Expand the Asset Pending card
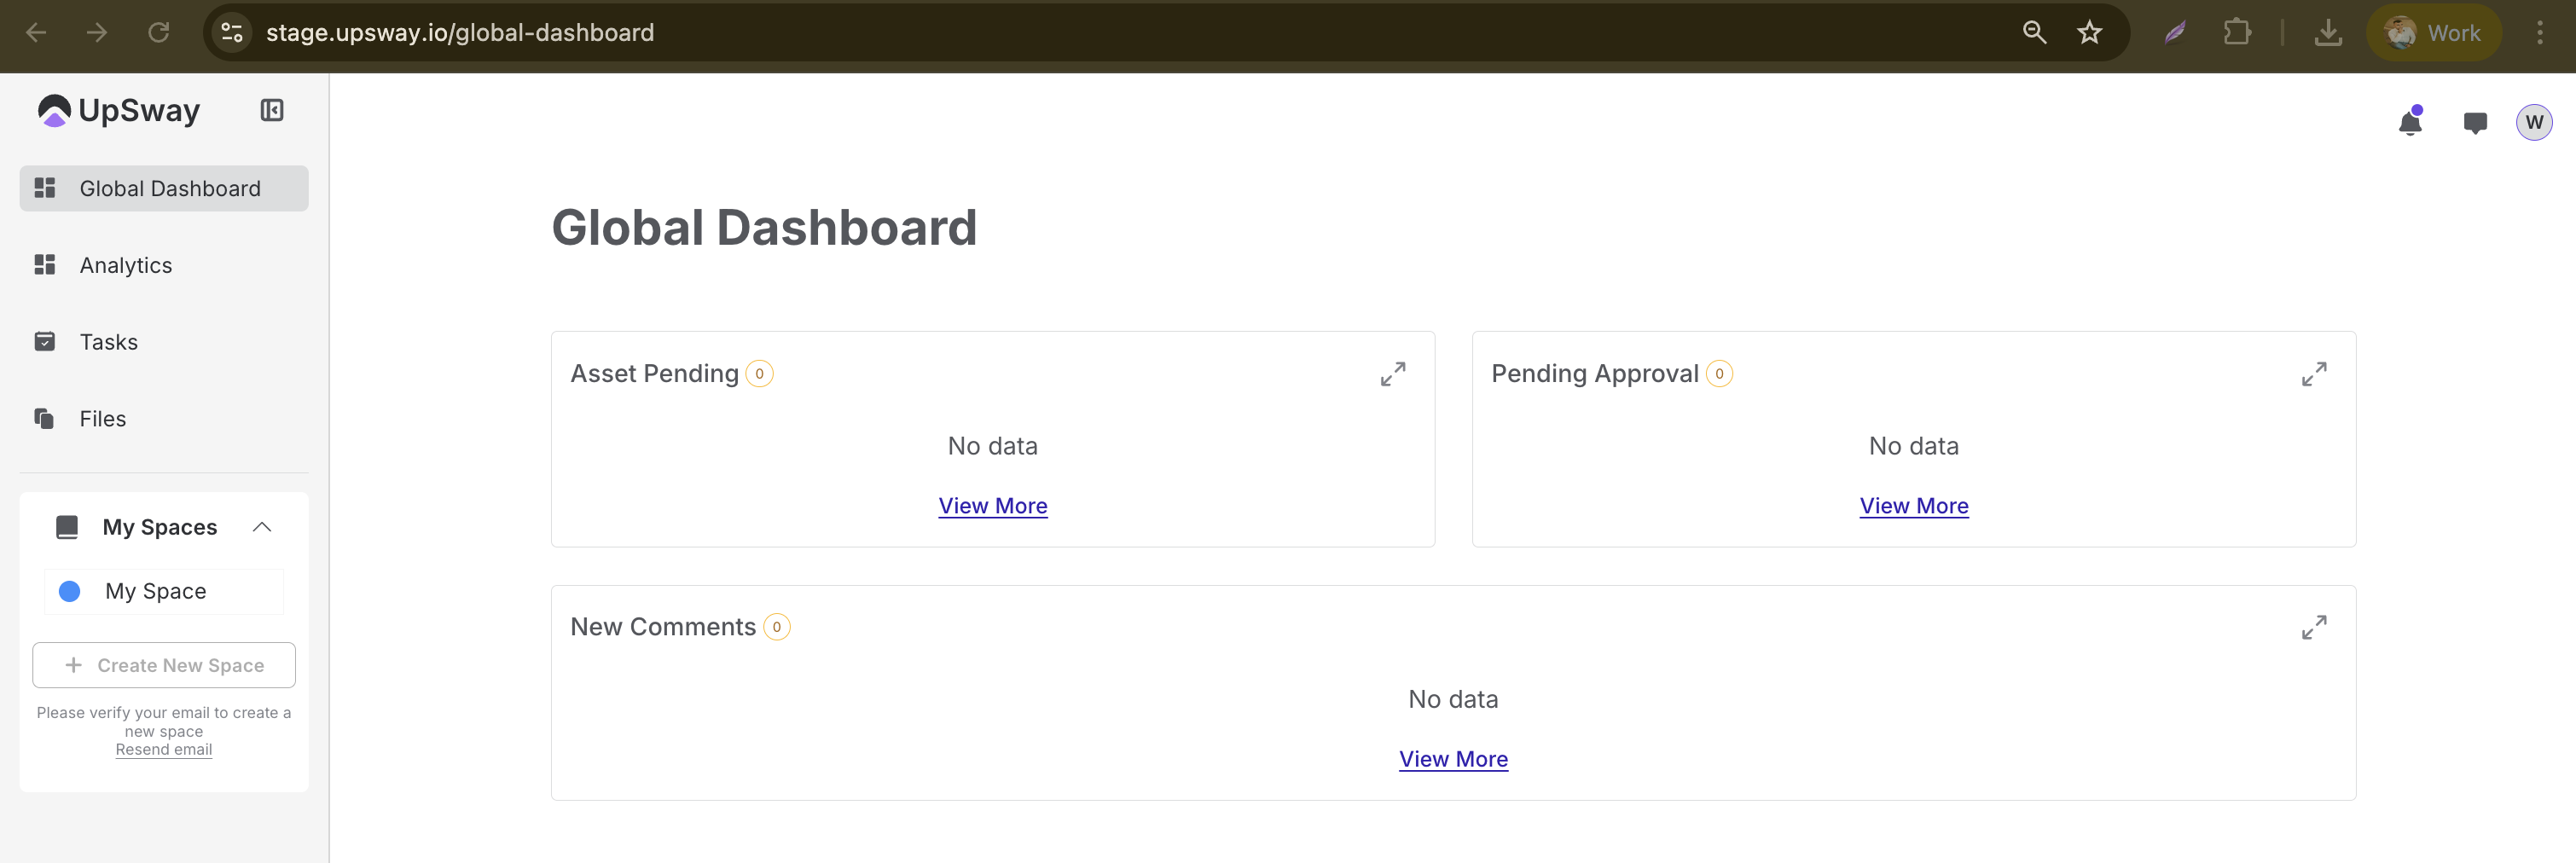The width and height of the screenshot is (2576, 863). click(1393, 374)
